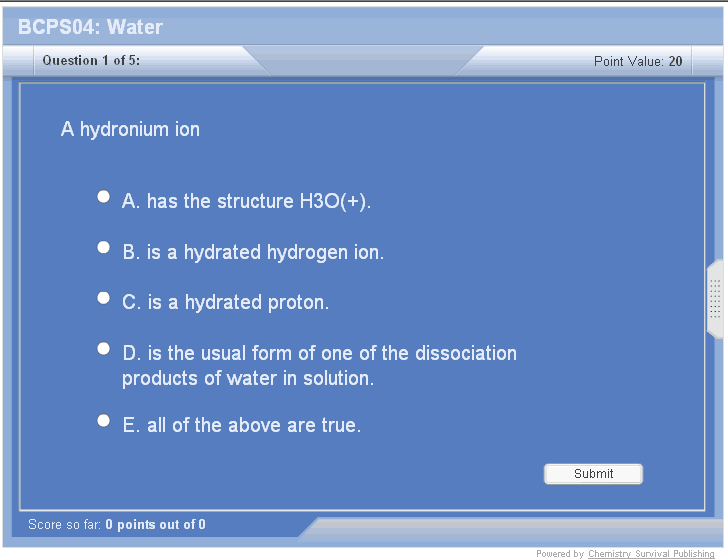
Task: Click the 'has the structure H3O(+)' answer text
Action: click(247, 202)
